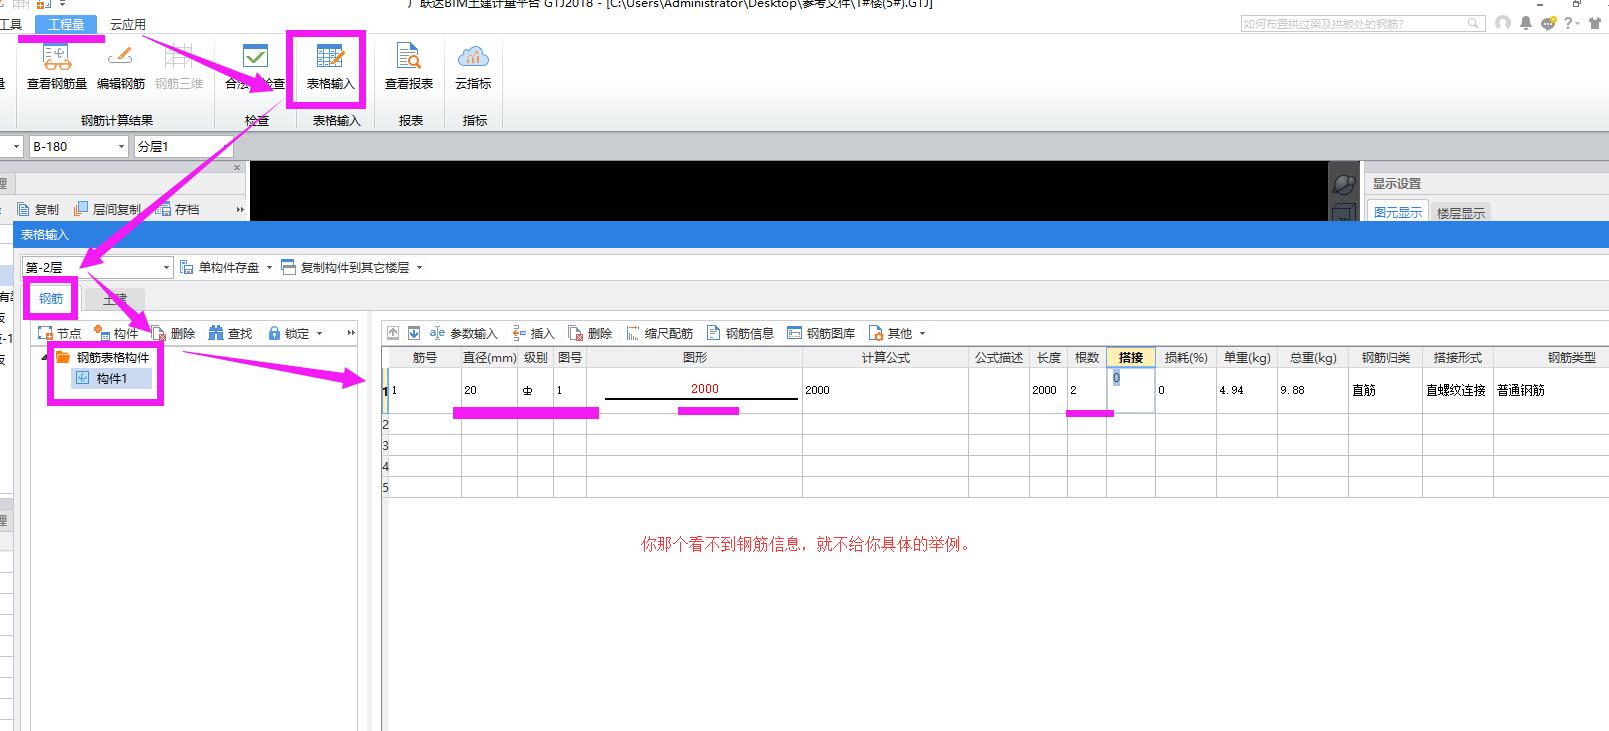Open the 单构件存盘 dropdown arrow
The width and height of the screenshot is (1609, 731).
coord(269,267)
